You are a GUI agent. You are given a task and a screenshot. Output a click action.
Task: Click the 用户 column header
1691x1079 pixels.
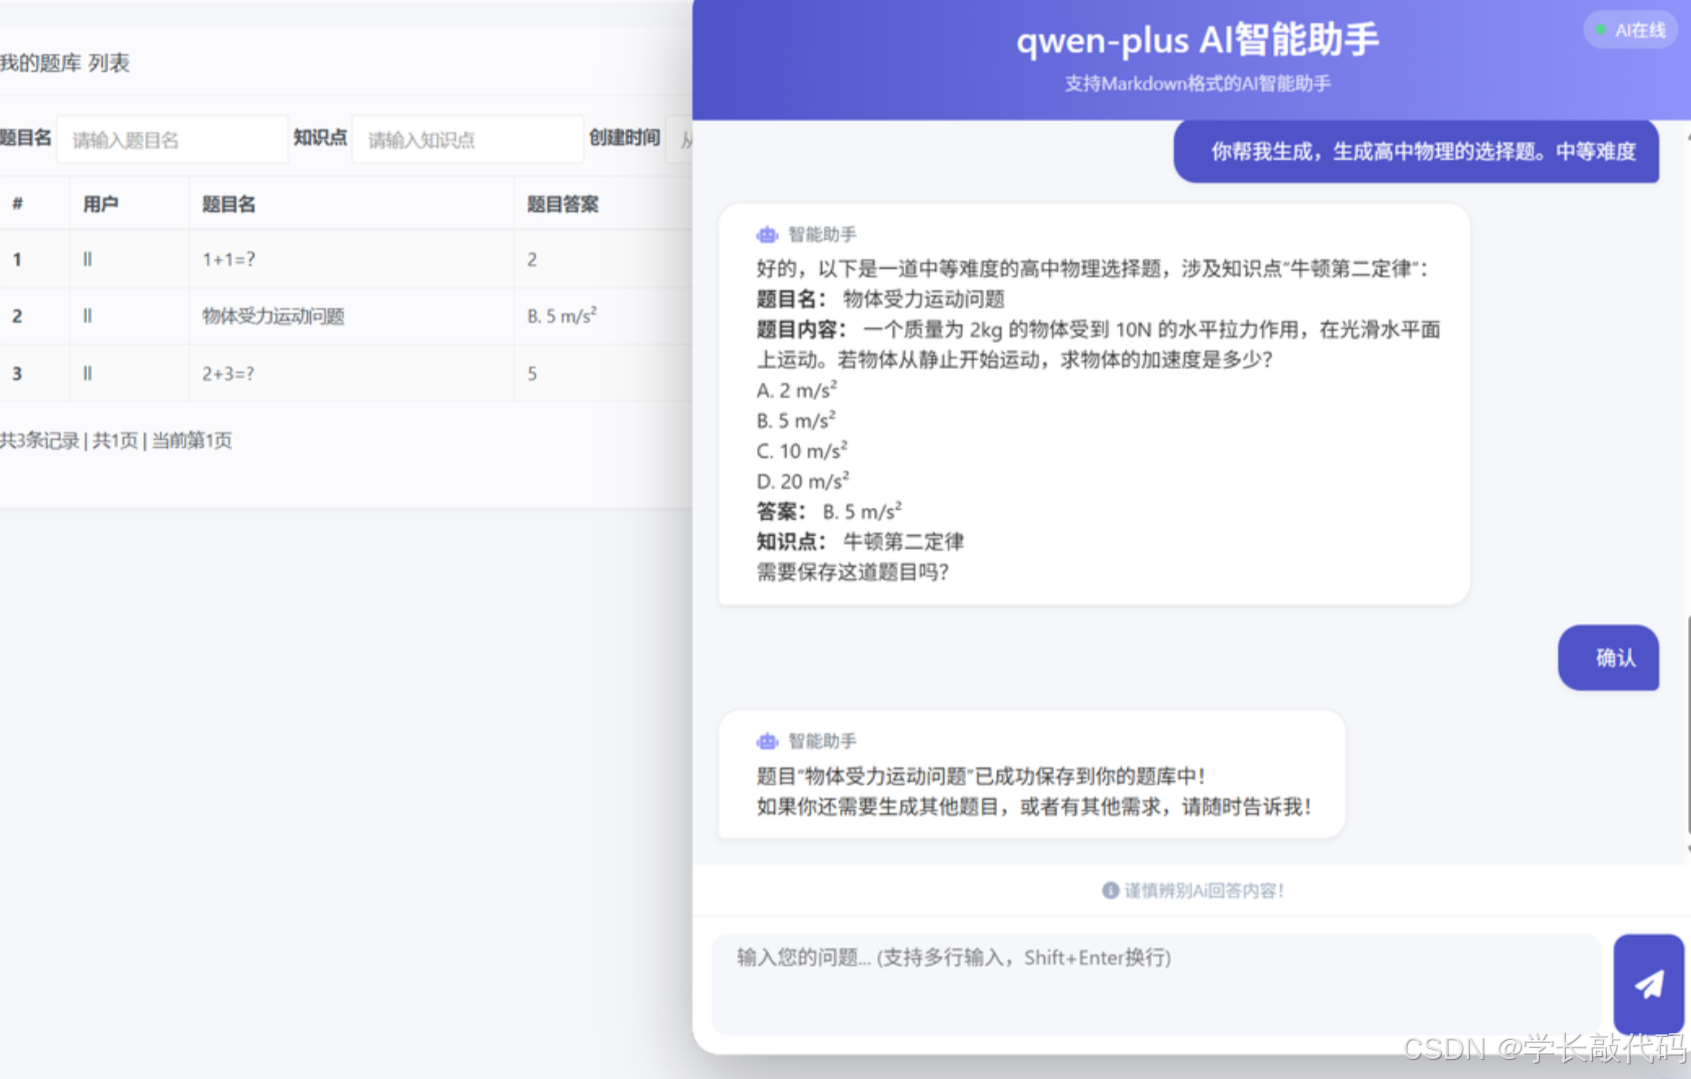(103, 203)
